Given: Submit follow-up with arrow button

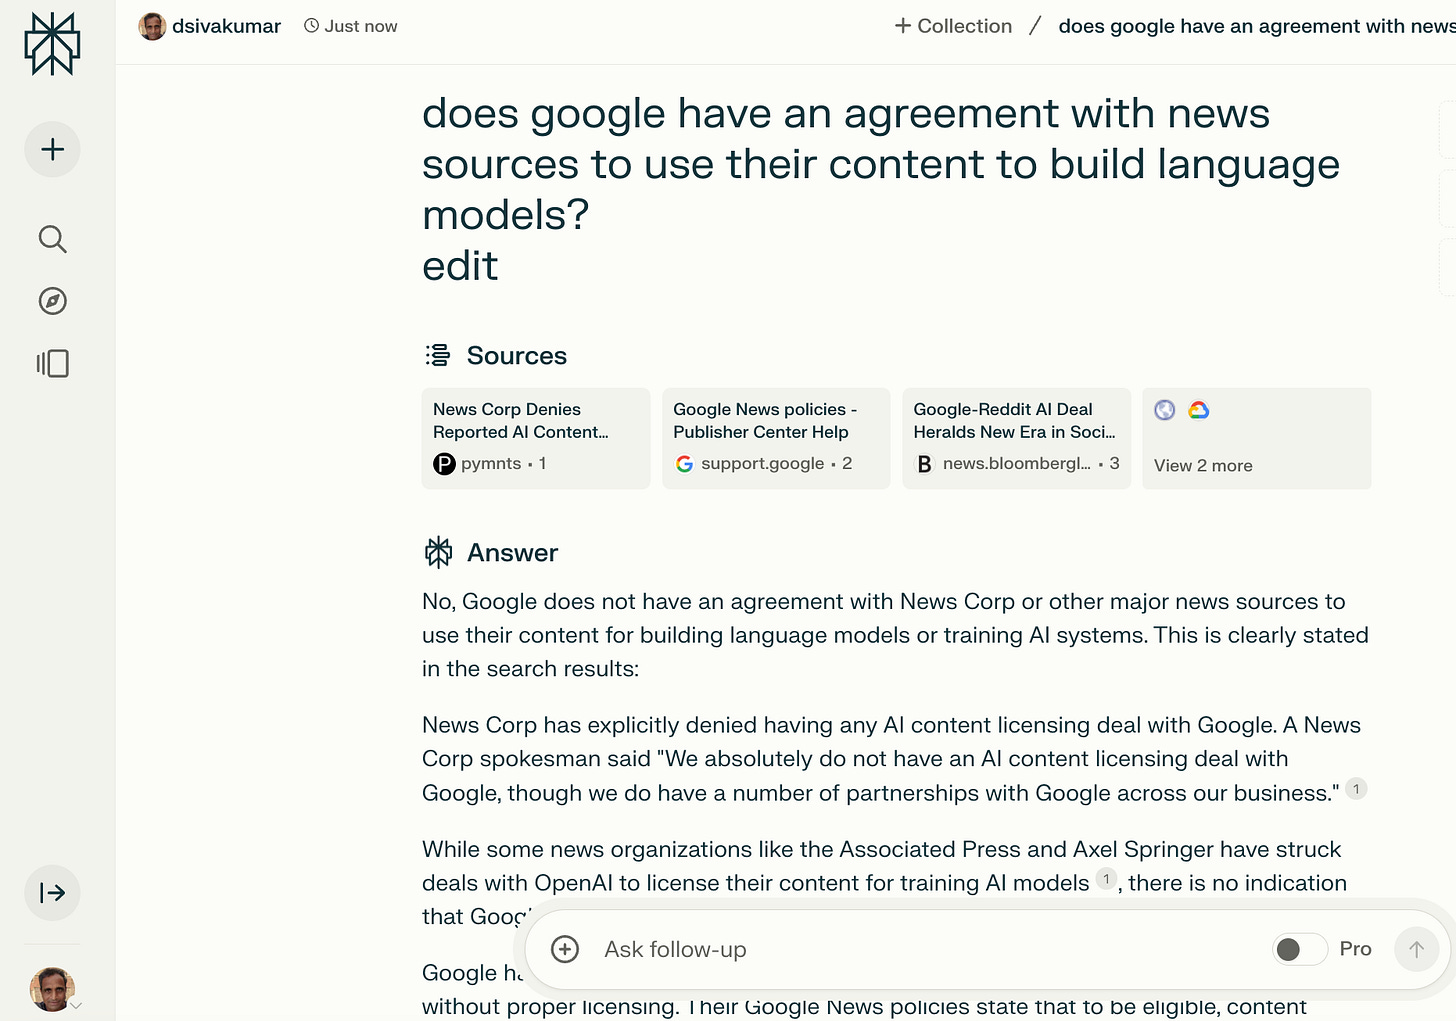Looking at the screenshot, I should coord(1416,949).
